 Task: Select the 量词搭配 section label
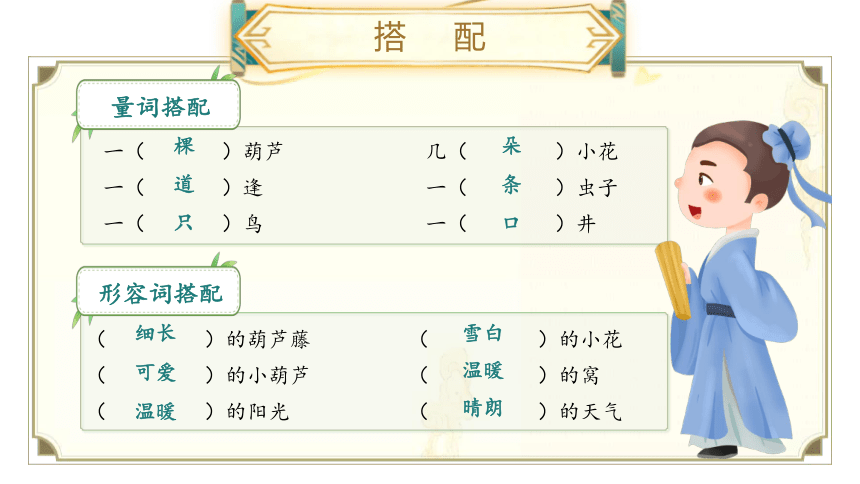tap(159, 105)
